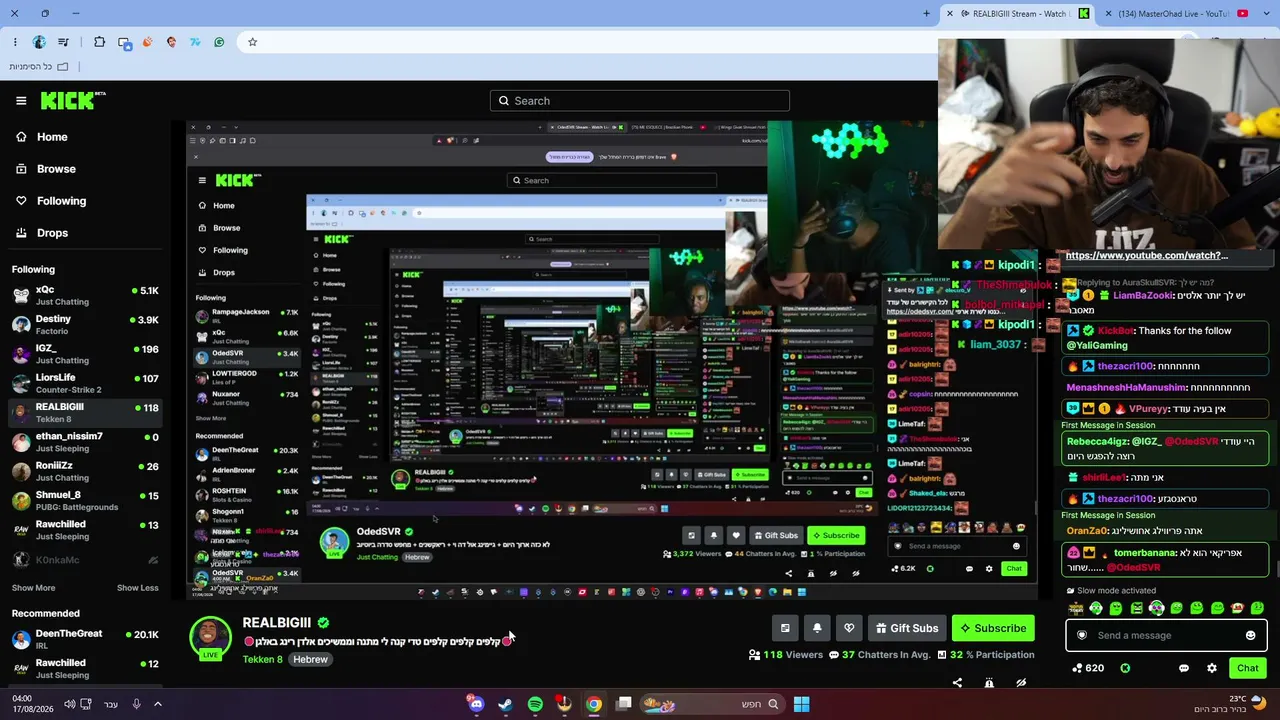Viewport: 1280px width, 720px height.
Task: Bookmark this page with star icon
Action: coord(252,42)
